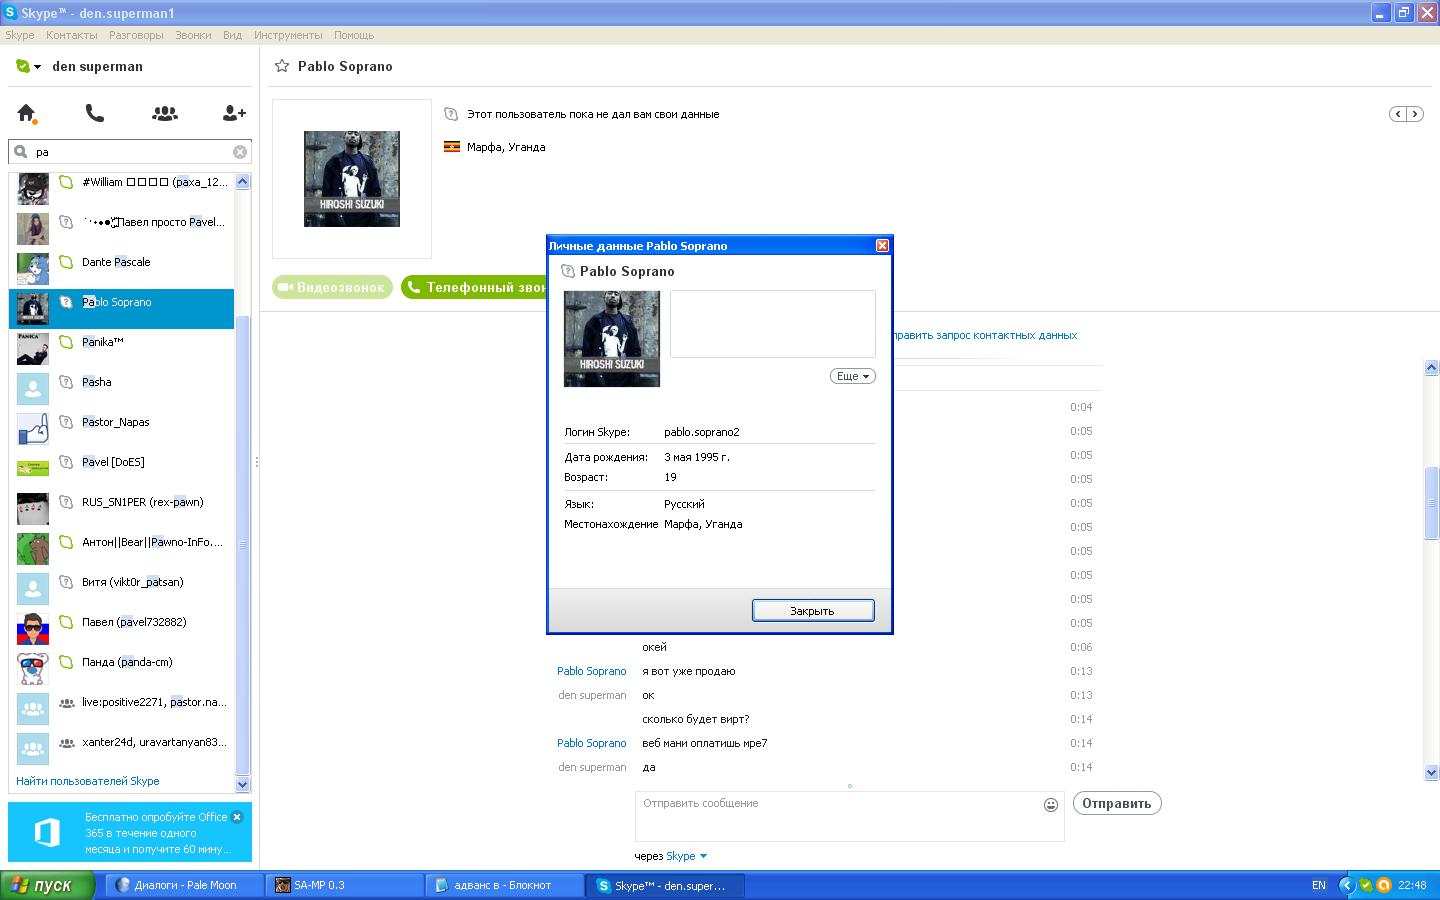Select contact Павел (pavel732882)
1440x900 pixels.
(x=121, y=622)
